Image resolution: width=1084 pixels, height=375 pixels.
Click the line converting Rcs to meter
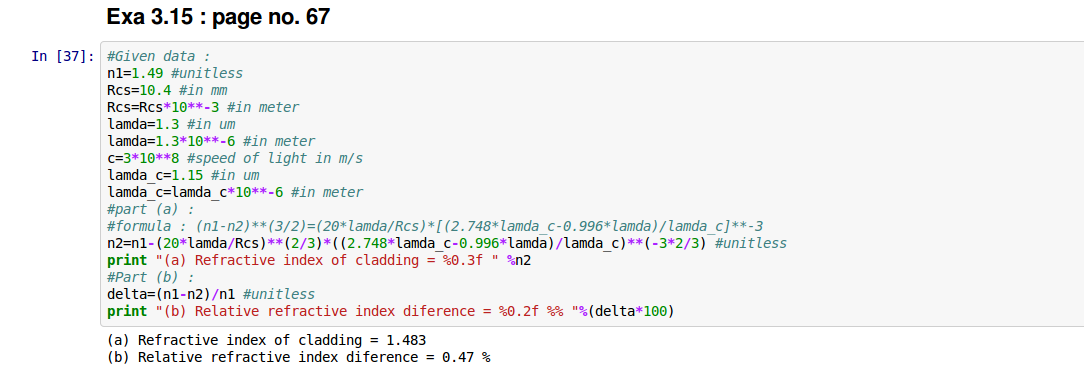203,107
